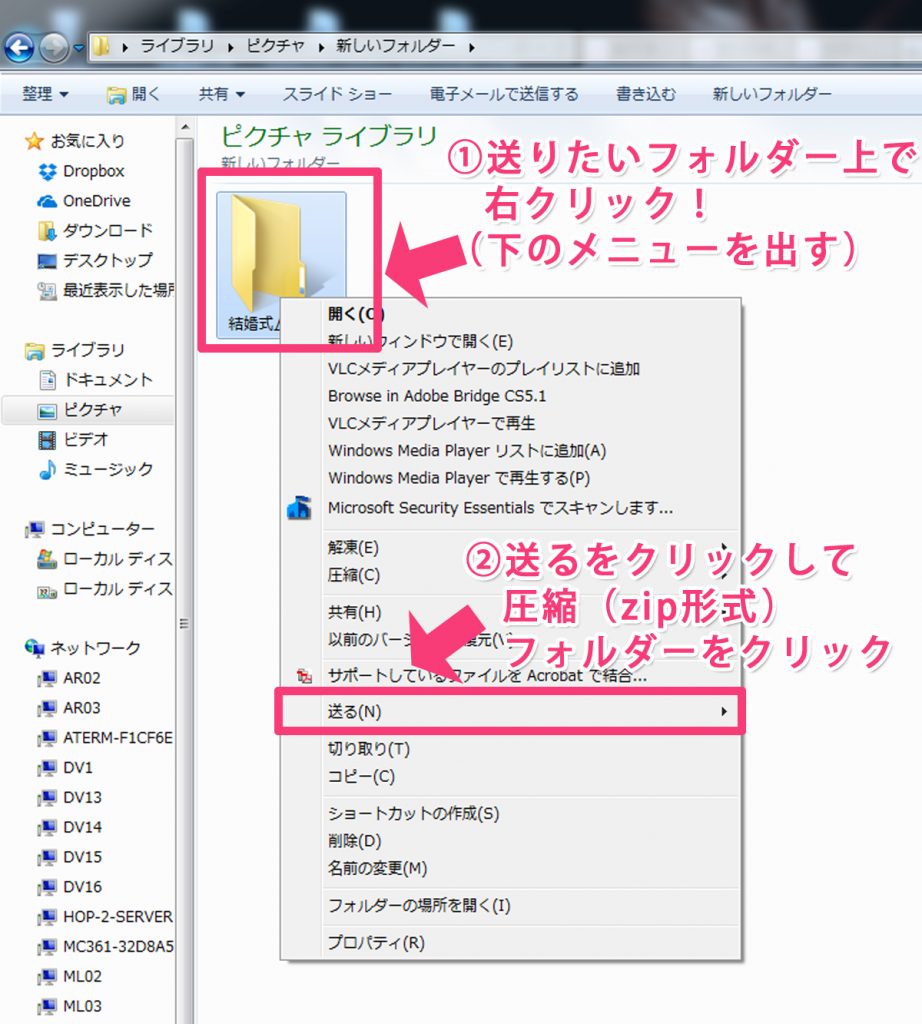This screenshot has height=1024, width=922.
Task: Click 書き込む in the toolbar
Action: pos(646,95)
